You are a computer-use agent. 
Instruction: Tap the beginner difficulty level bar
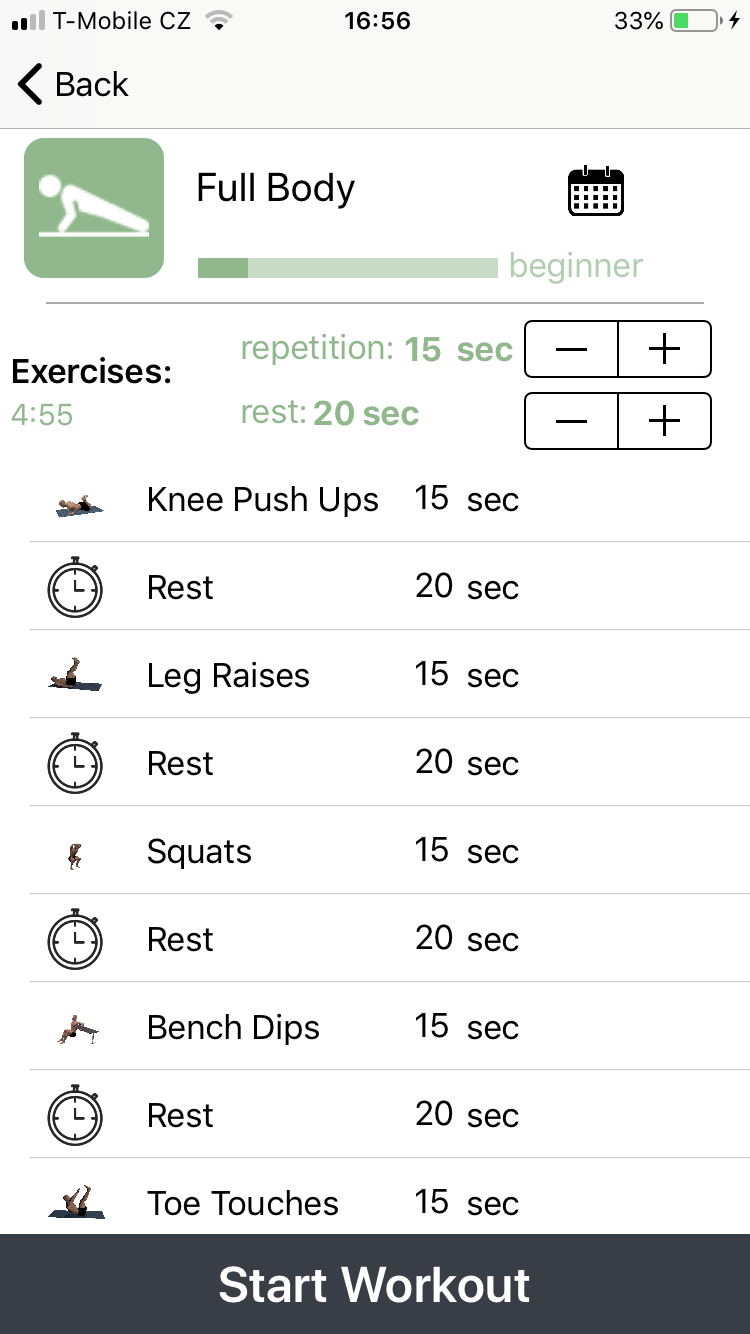pos(347,268)
